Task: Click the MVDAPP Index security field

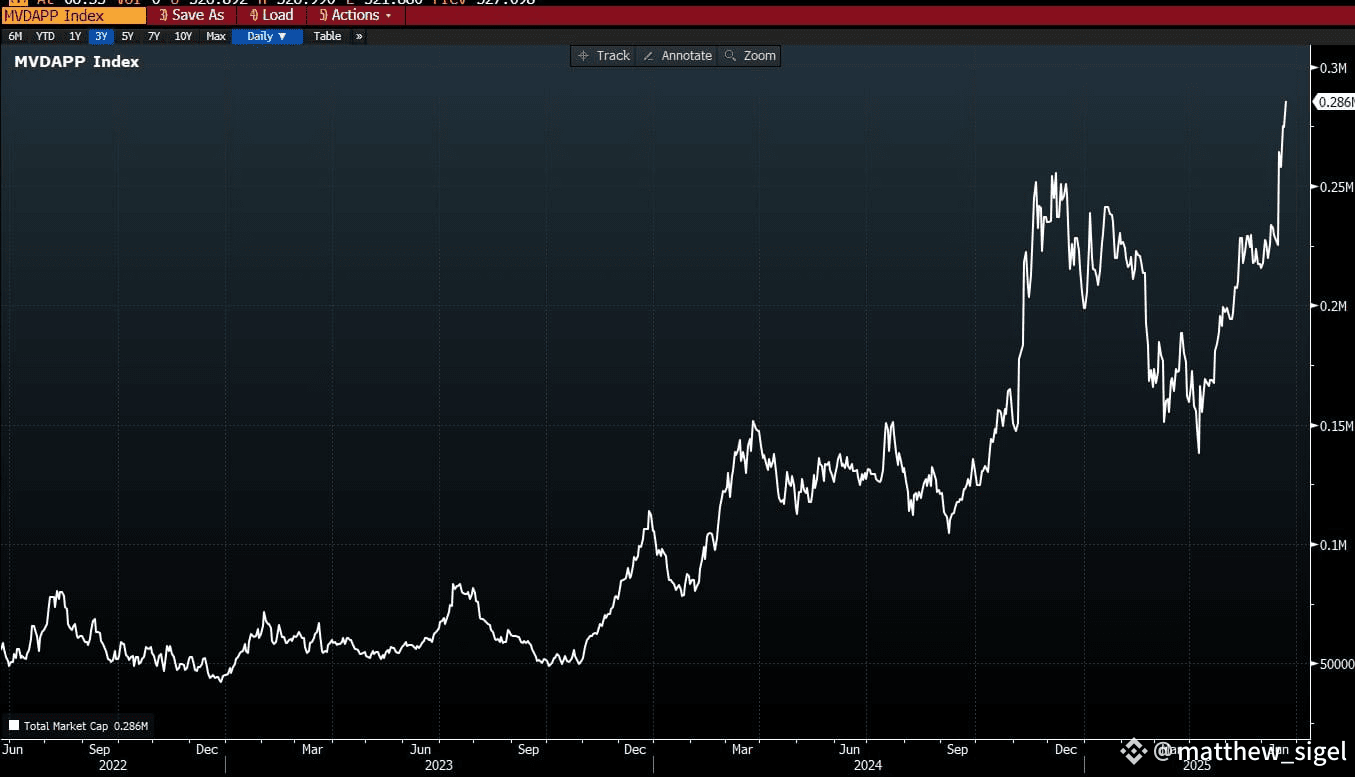Action: (x=73, y=16)
